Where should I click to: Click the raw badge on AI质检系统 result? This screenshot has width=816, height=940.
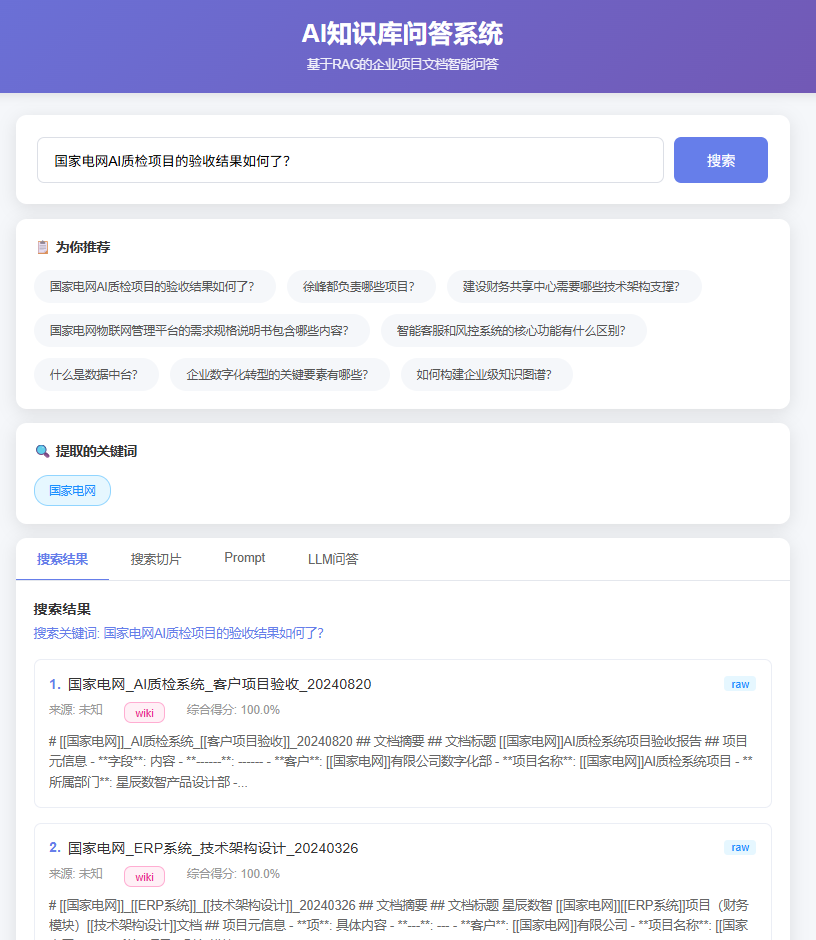pos(740,684)
